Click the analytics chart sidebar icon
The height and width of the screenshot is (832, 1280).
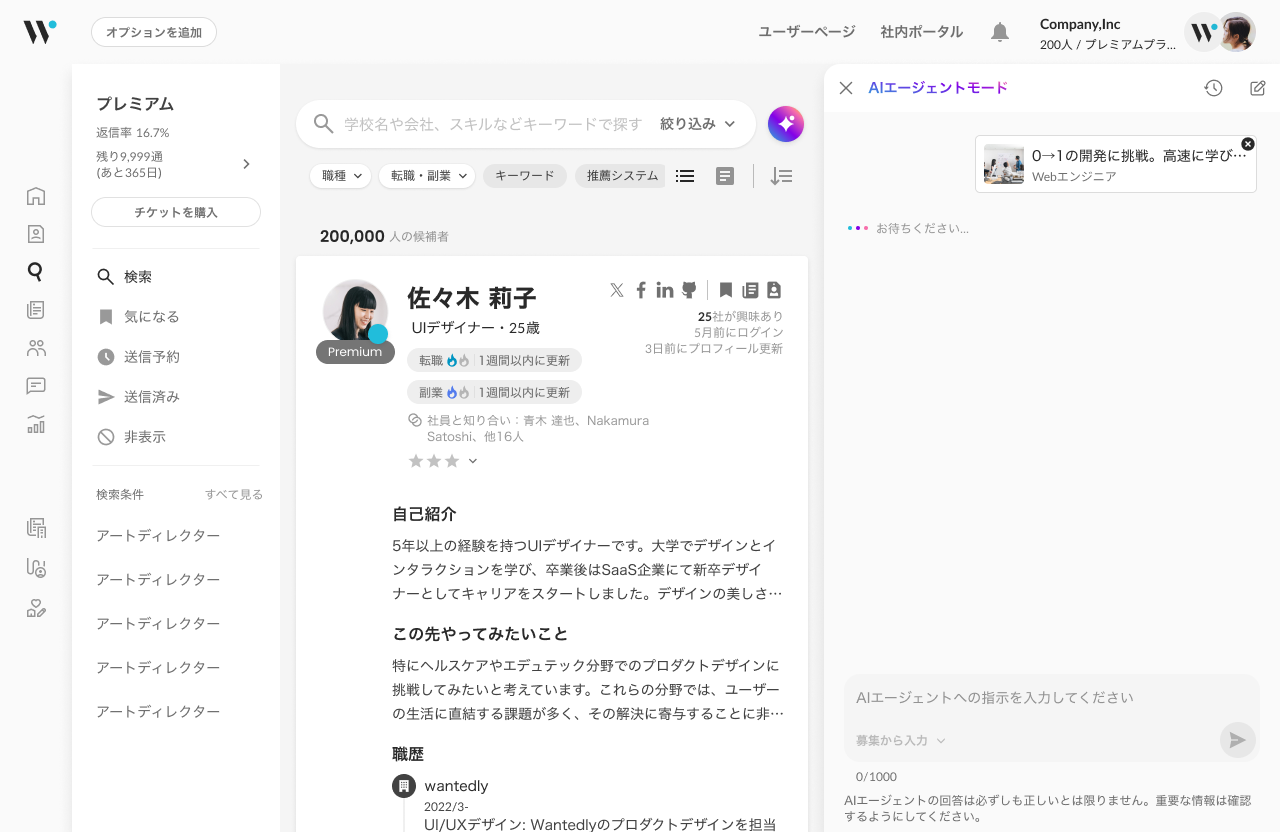(x=36, y=424)
